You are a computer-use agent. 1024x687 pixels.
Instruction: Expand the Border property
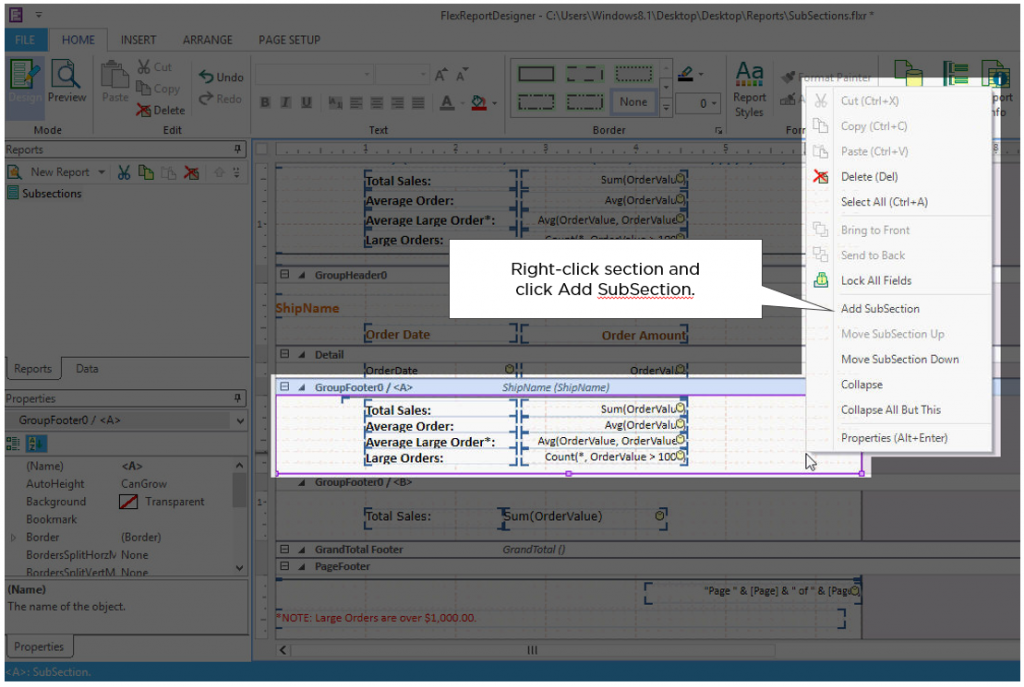pos(14,537)
